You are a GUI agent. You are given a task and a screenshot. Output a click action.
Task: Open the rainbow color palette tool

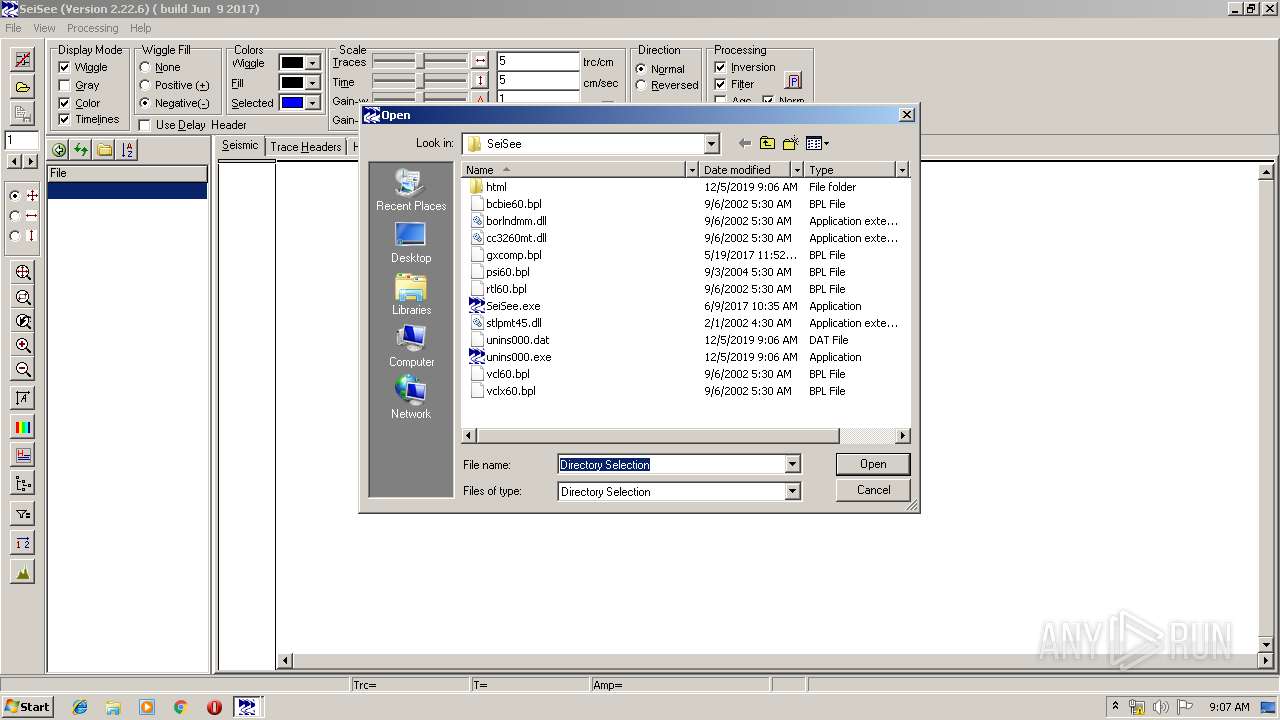tap(22, 427)
